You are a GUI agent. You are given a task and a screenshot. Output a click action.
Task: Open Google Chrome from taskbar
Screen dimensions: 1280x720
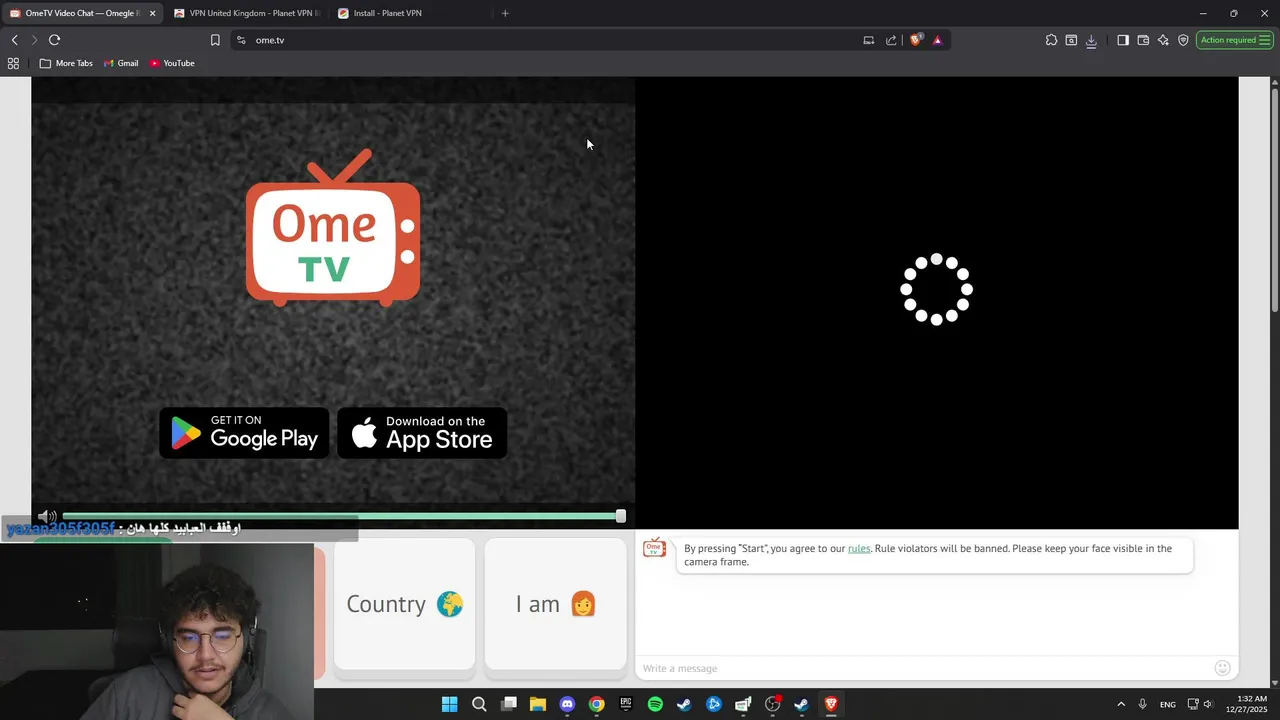click(x=596, y=704)
